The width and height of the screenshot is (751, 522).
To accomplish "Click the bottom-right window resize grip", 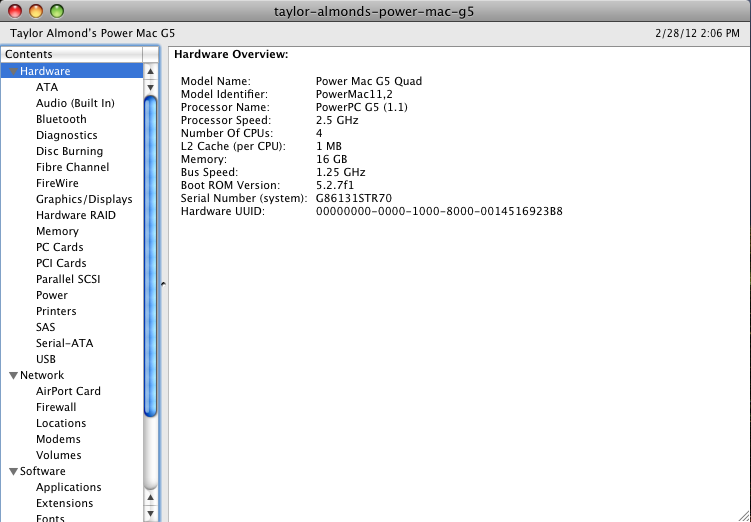I will pyautogui.click(x=744, y=515).
